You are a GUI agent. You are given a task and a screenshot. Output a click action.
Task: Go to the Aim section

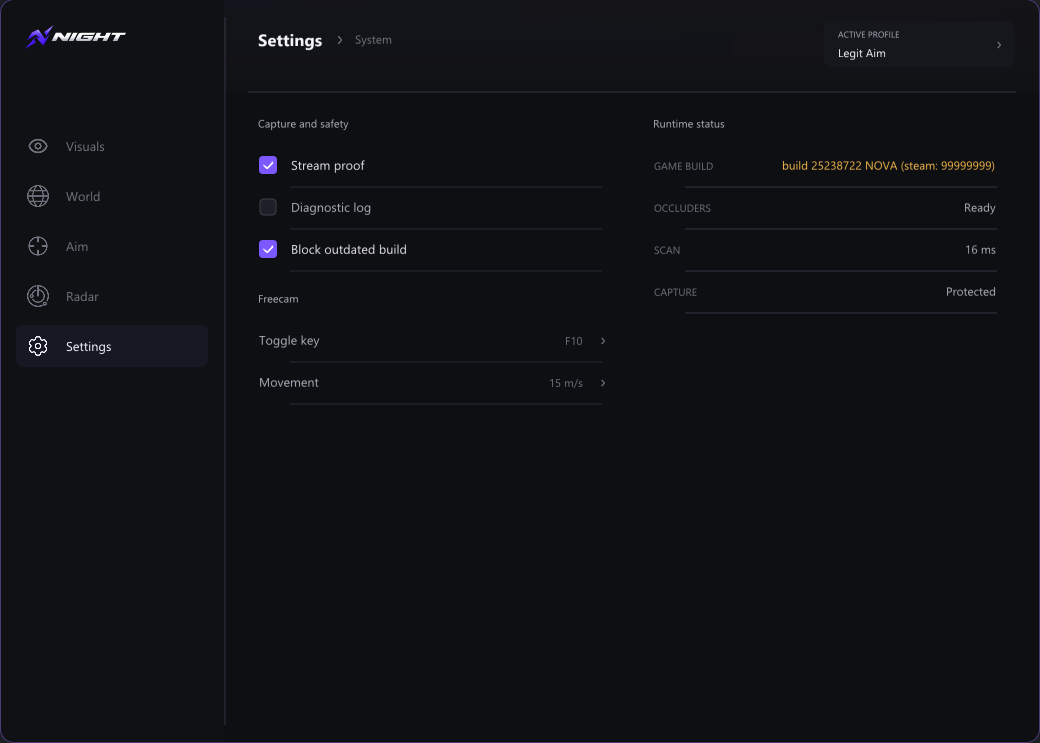point(112,246)
